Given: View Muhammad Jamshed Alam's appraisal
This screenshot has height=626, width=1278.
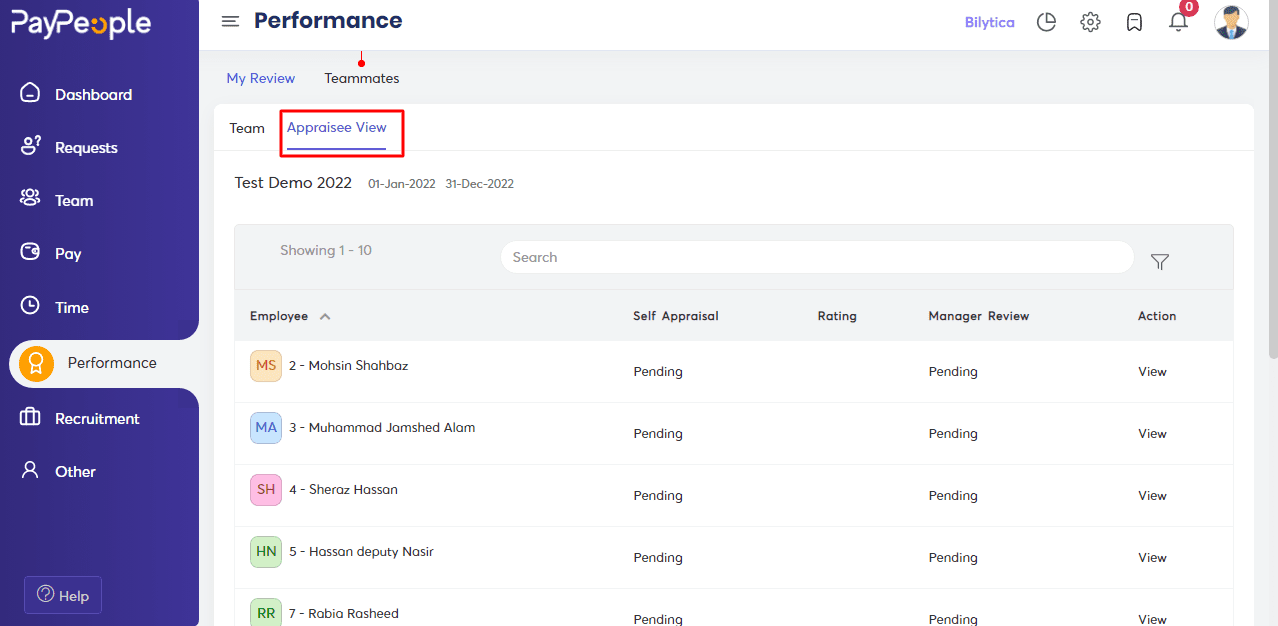Looking at the screenshot, I should click(1152, 433).
